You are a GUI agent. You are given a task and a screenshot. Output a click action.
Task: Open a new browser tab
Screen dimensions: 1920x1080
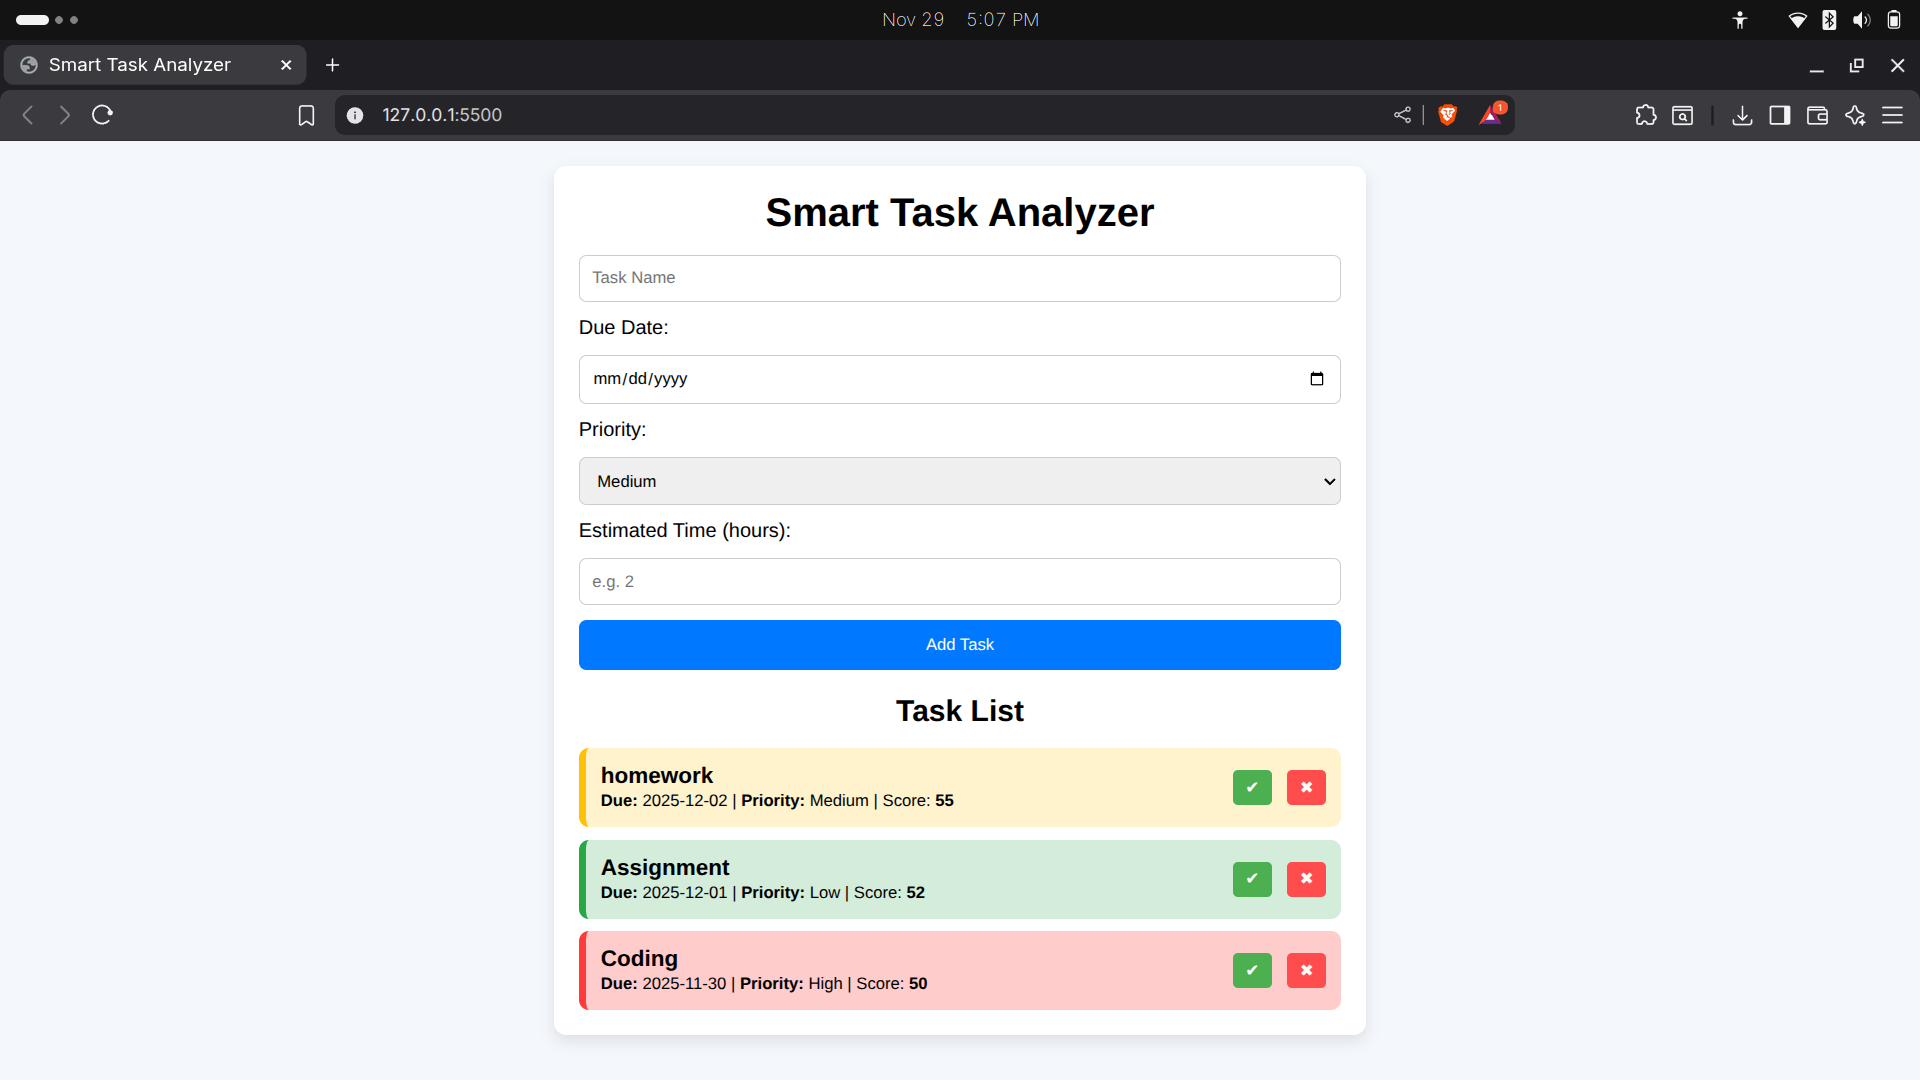tap(333, 65)
